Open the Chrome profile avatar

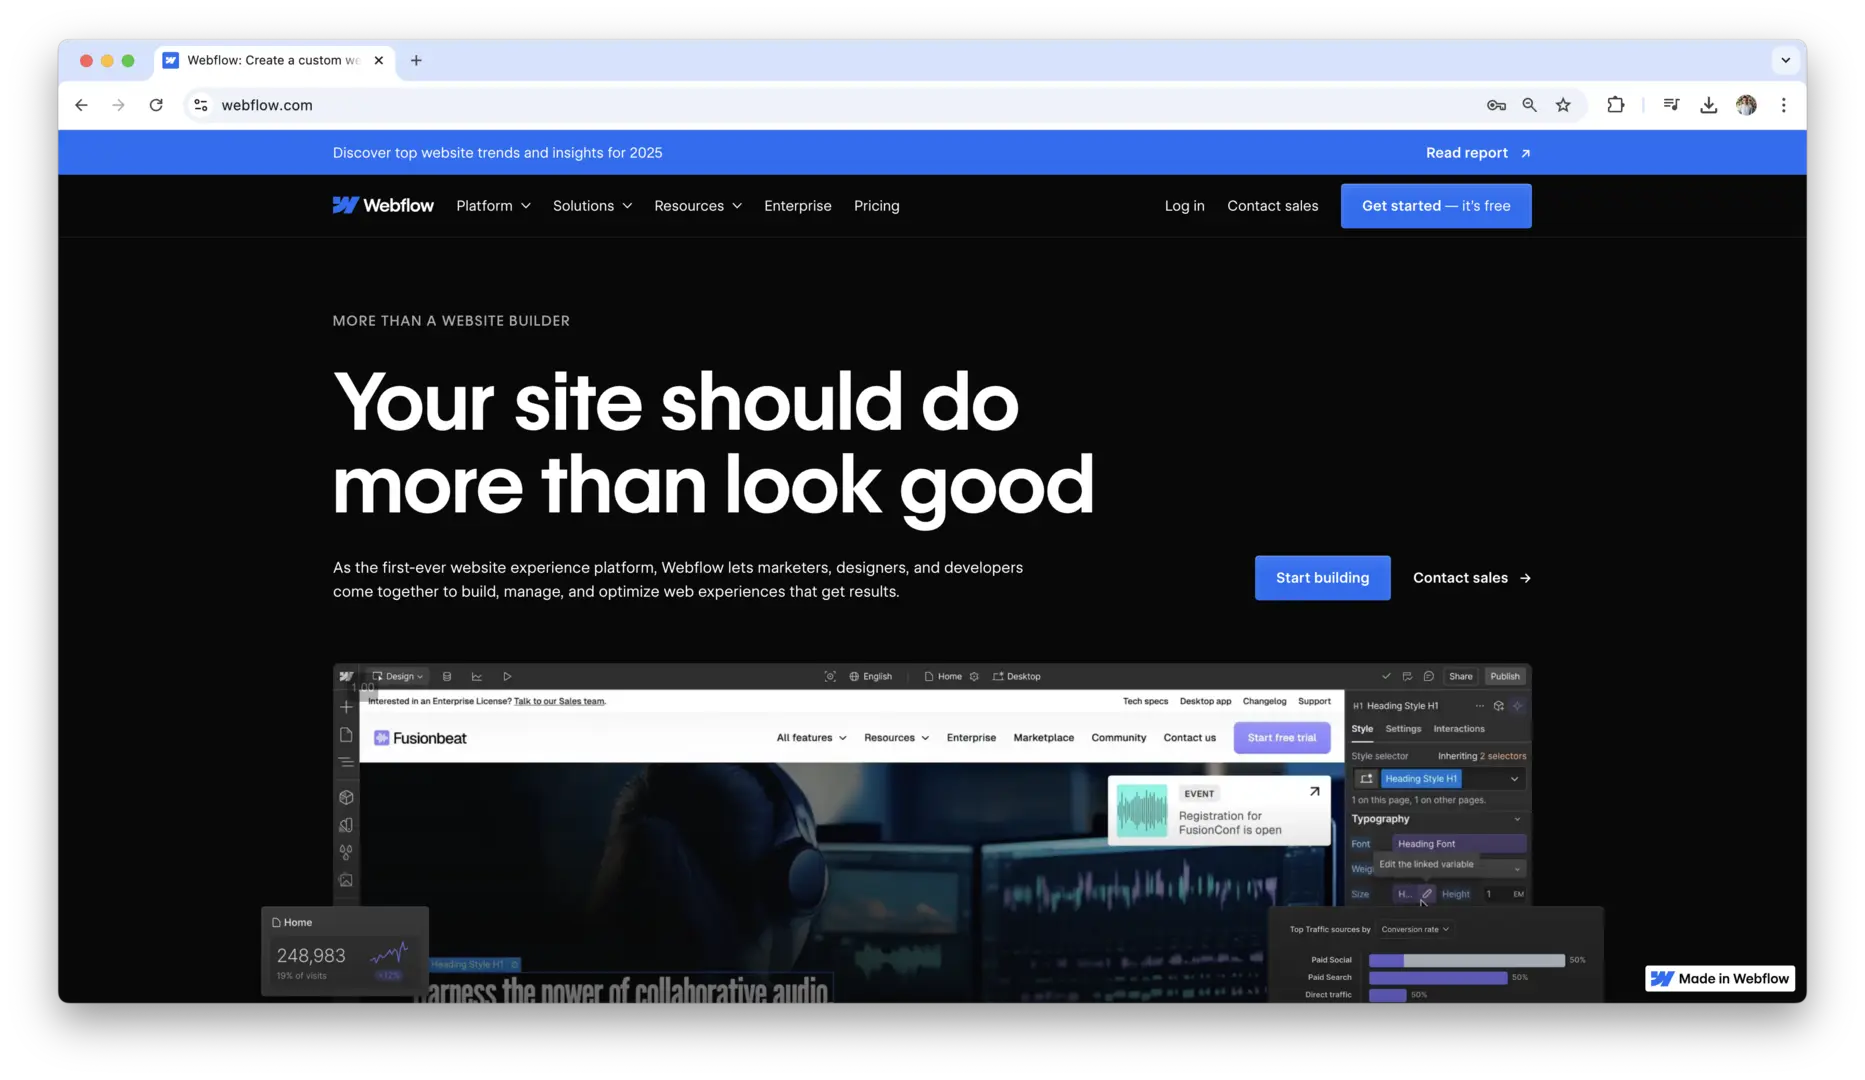point(1746,105)
